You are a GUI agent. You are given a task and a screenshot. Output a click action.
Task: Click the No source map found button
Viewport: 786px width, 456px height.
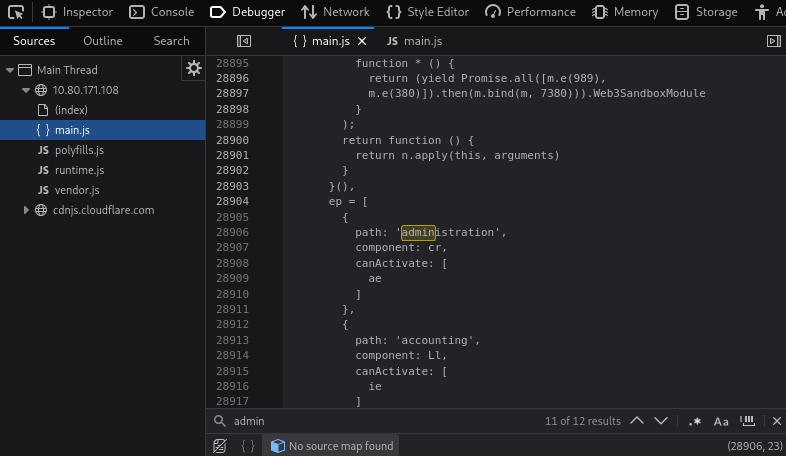pos(332,445)
